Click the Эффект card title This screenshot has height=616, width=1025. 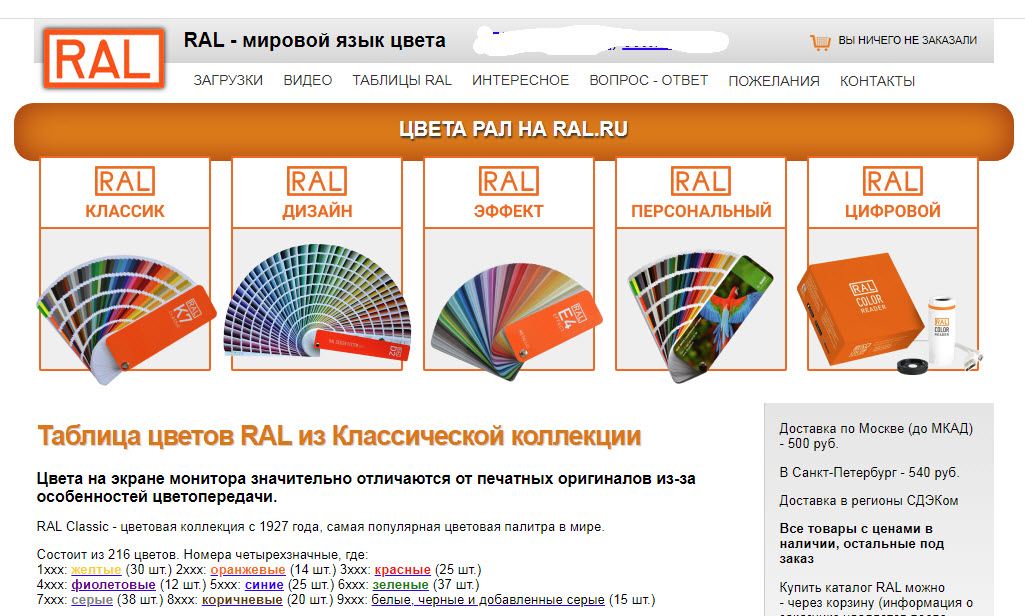509,211
